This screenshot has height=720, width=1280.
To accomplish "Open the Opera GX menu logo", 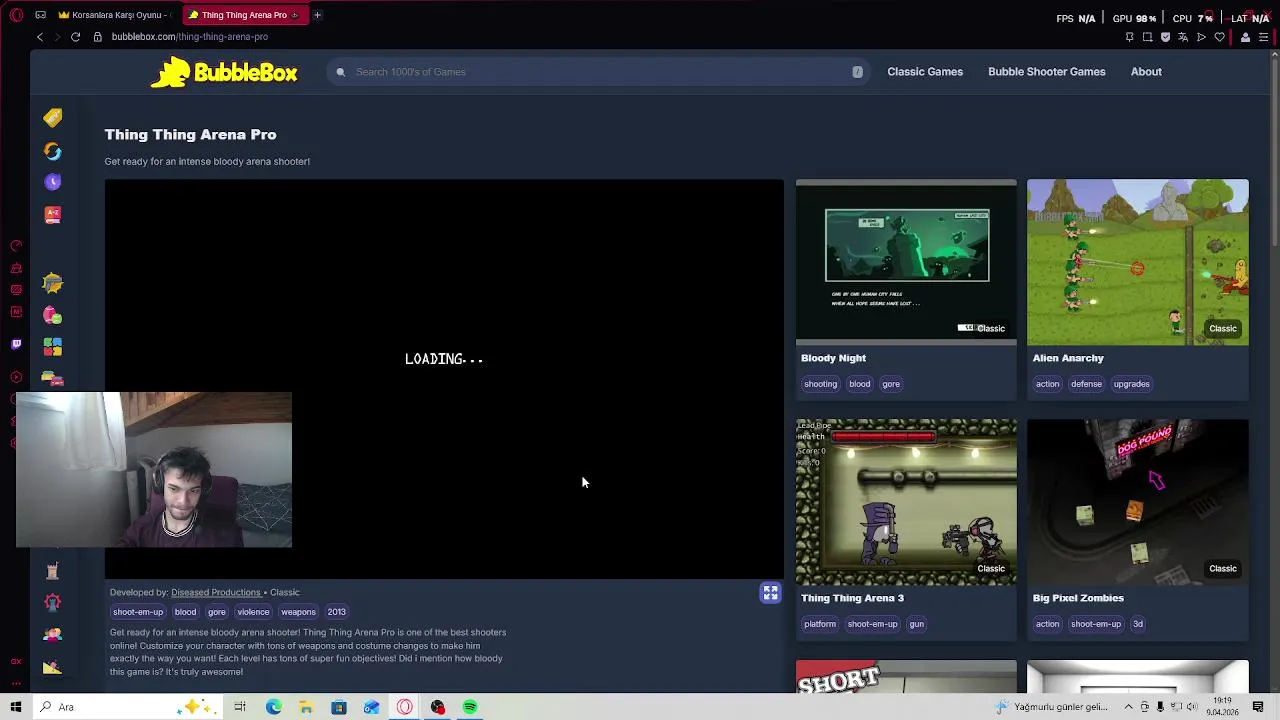I will 16,15.
